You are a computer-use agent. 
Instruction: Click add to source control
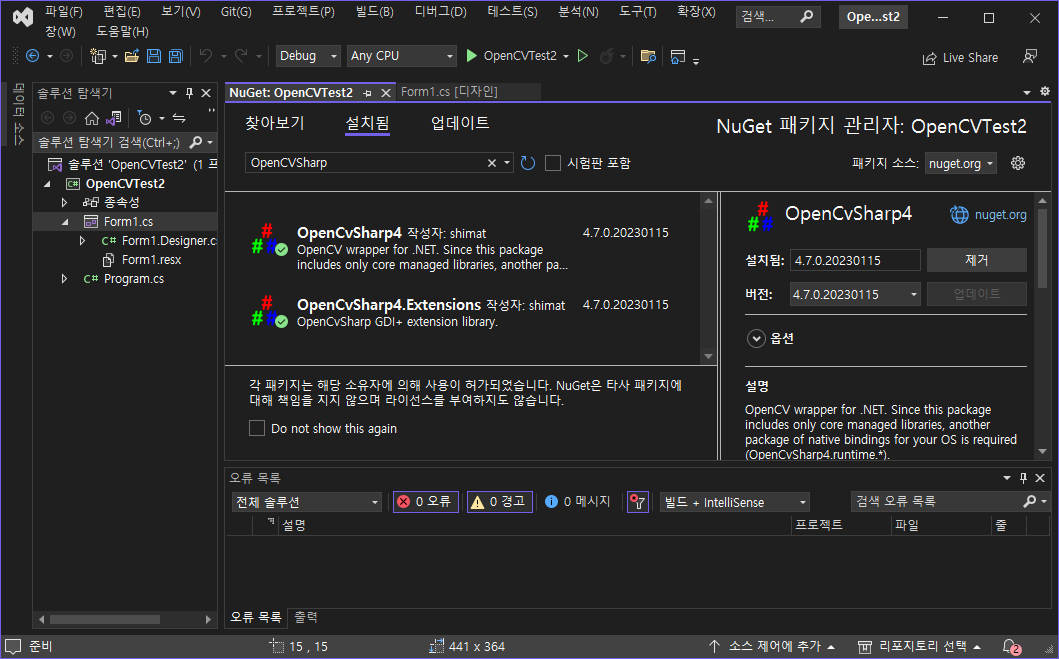tap(773, 647)
